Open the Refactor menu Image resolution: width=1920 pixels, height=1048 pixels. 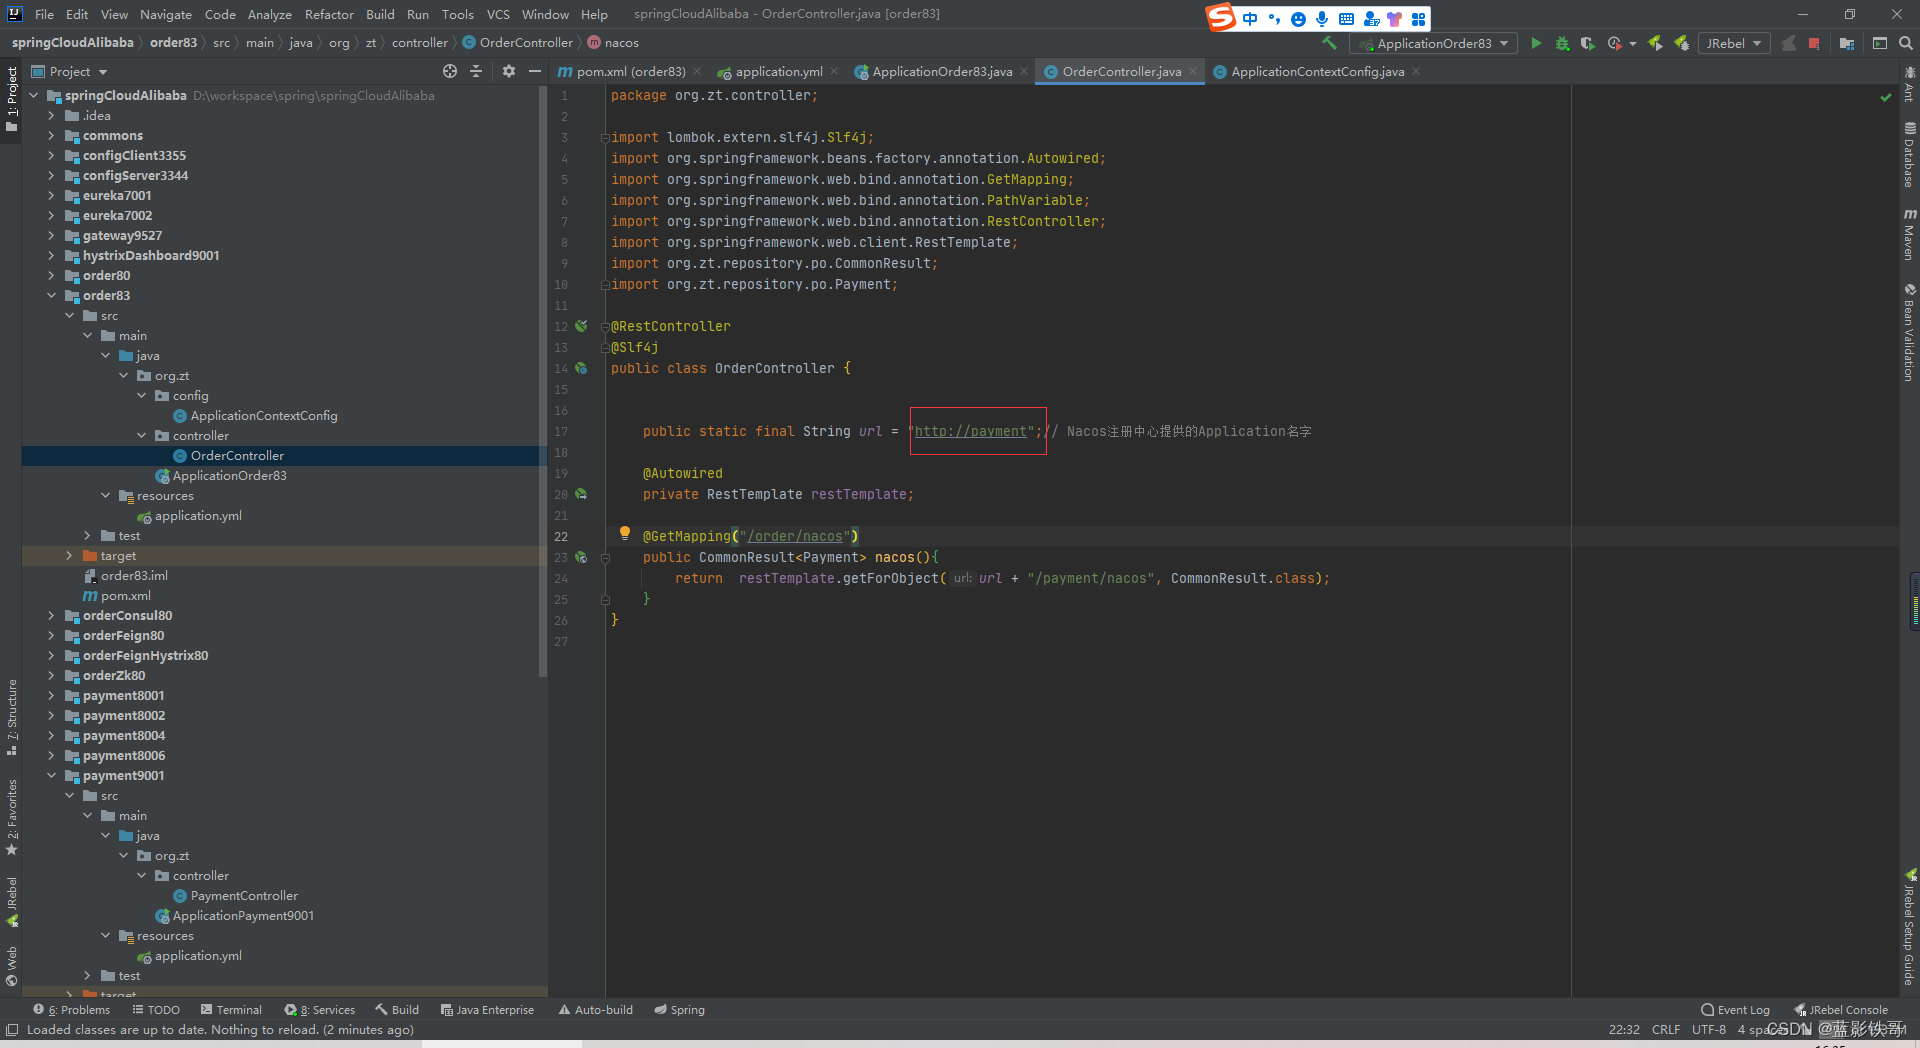pos(329,14)
